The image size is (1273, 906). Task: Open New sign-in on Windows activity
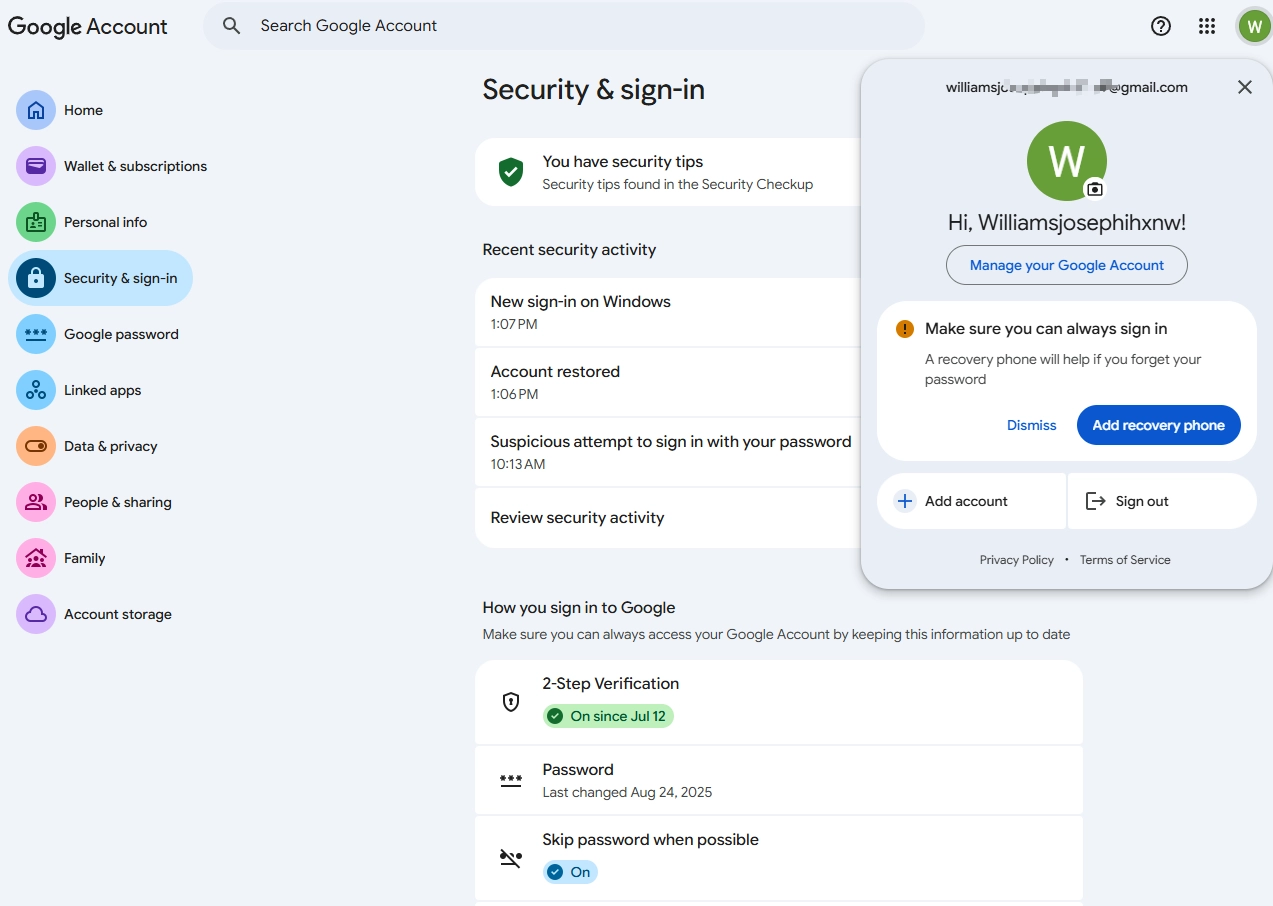(668, 312)
